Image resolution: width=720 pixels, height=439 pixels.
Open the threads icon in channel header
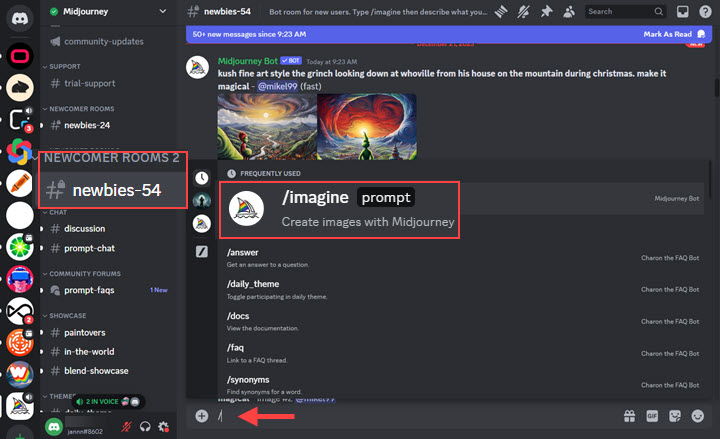pos(501,12)
